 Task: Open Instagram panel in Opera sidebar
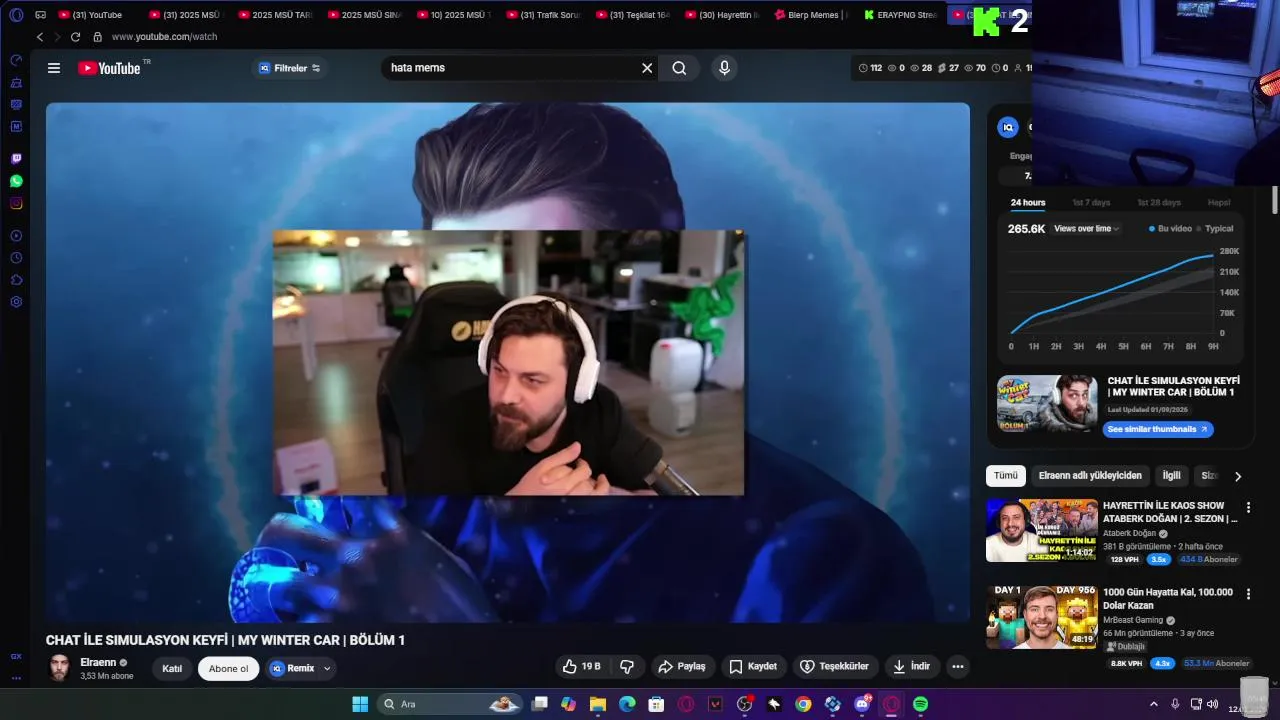16,203
